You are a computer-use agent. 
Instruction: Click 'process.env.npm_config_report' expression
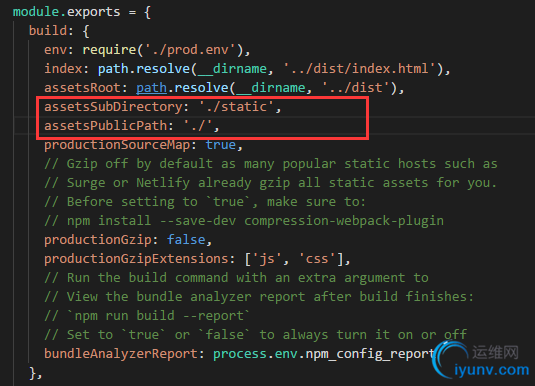tap(324, 354)
